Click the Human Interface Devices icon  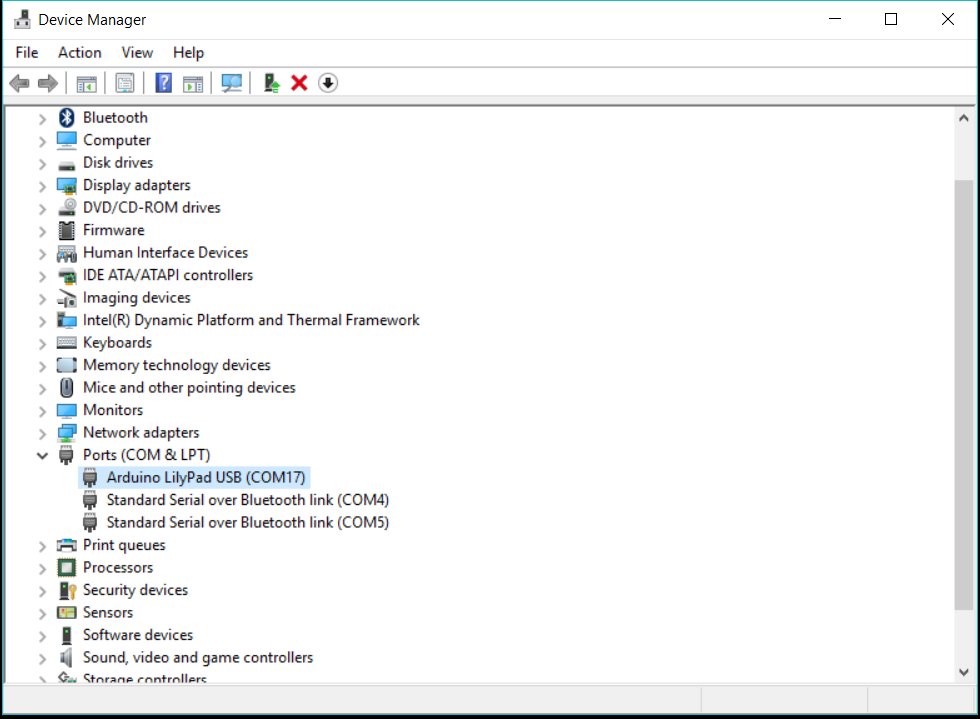pyautogui.click(x=67, y=253)
